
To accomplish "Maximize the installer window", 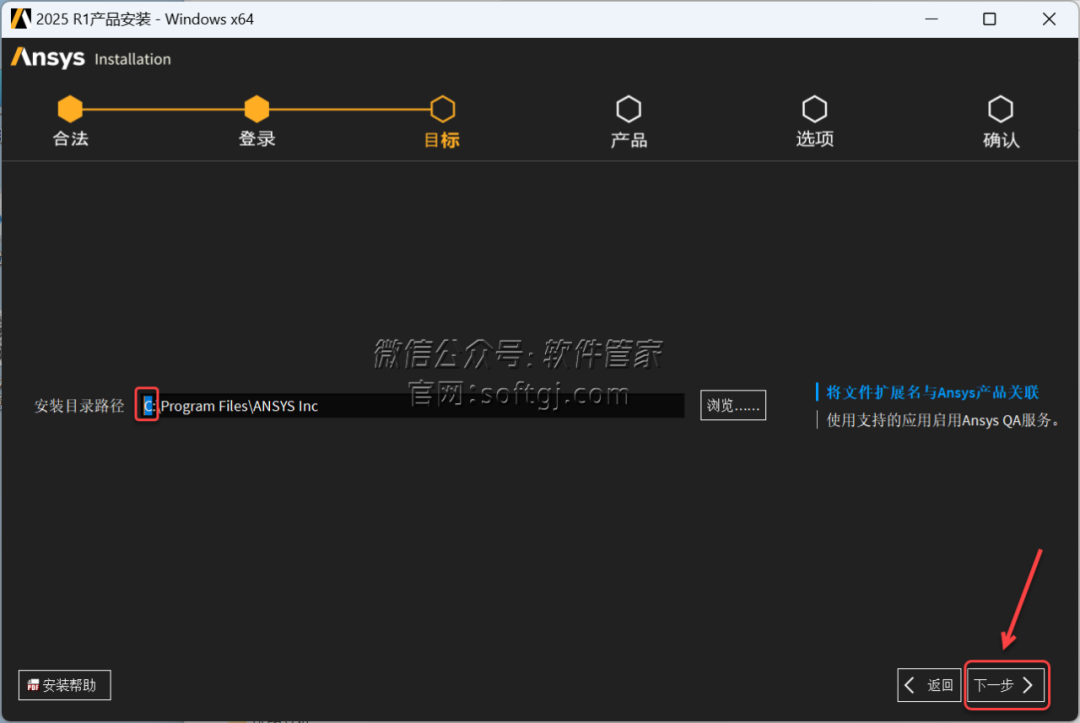I will (989, 19).
